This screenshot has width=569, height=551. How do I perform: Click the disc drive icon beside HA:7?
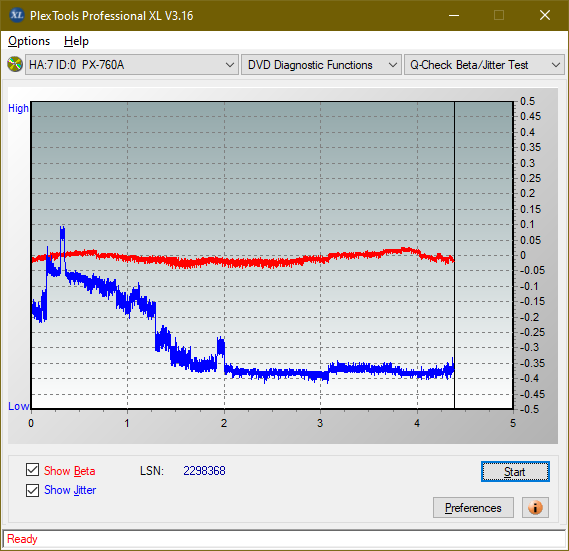[x=15, y=65]
